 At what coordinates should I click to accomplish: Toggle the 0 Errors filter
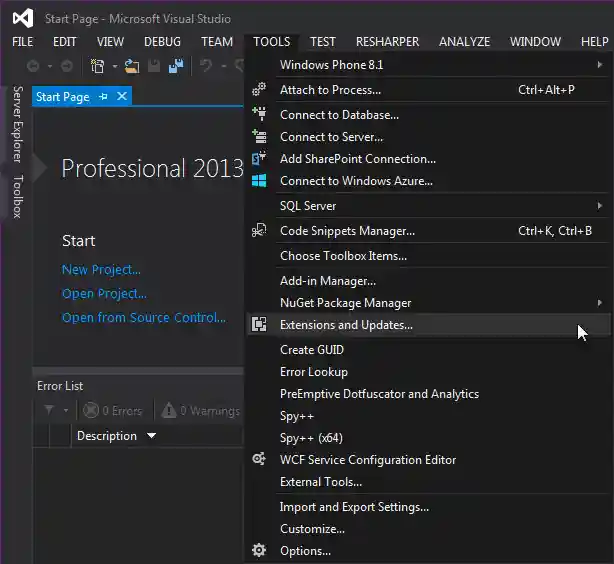click(x=112, y=410)
